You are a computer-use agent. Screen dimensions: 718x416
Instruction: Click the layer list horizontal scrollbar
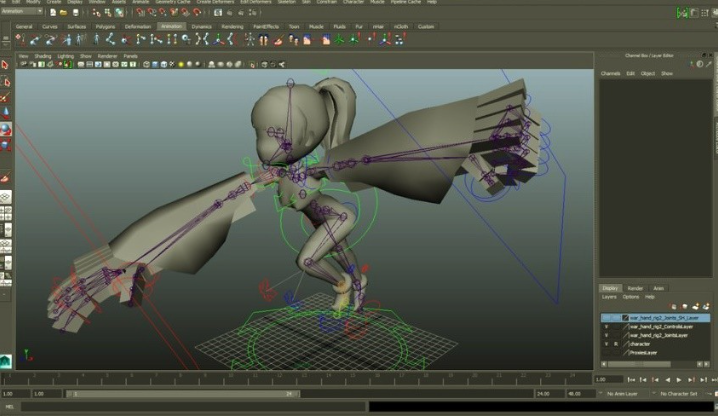pos(639,364)
